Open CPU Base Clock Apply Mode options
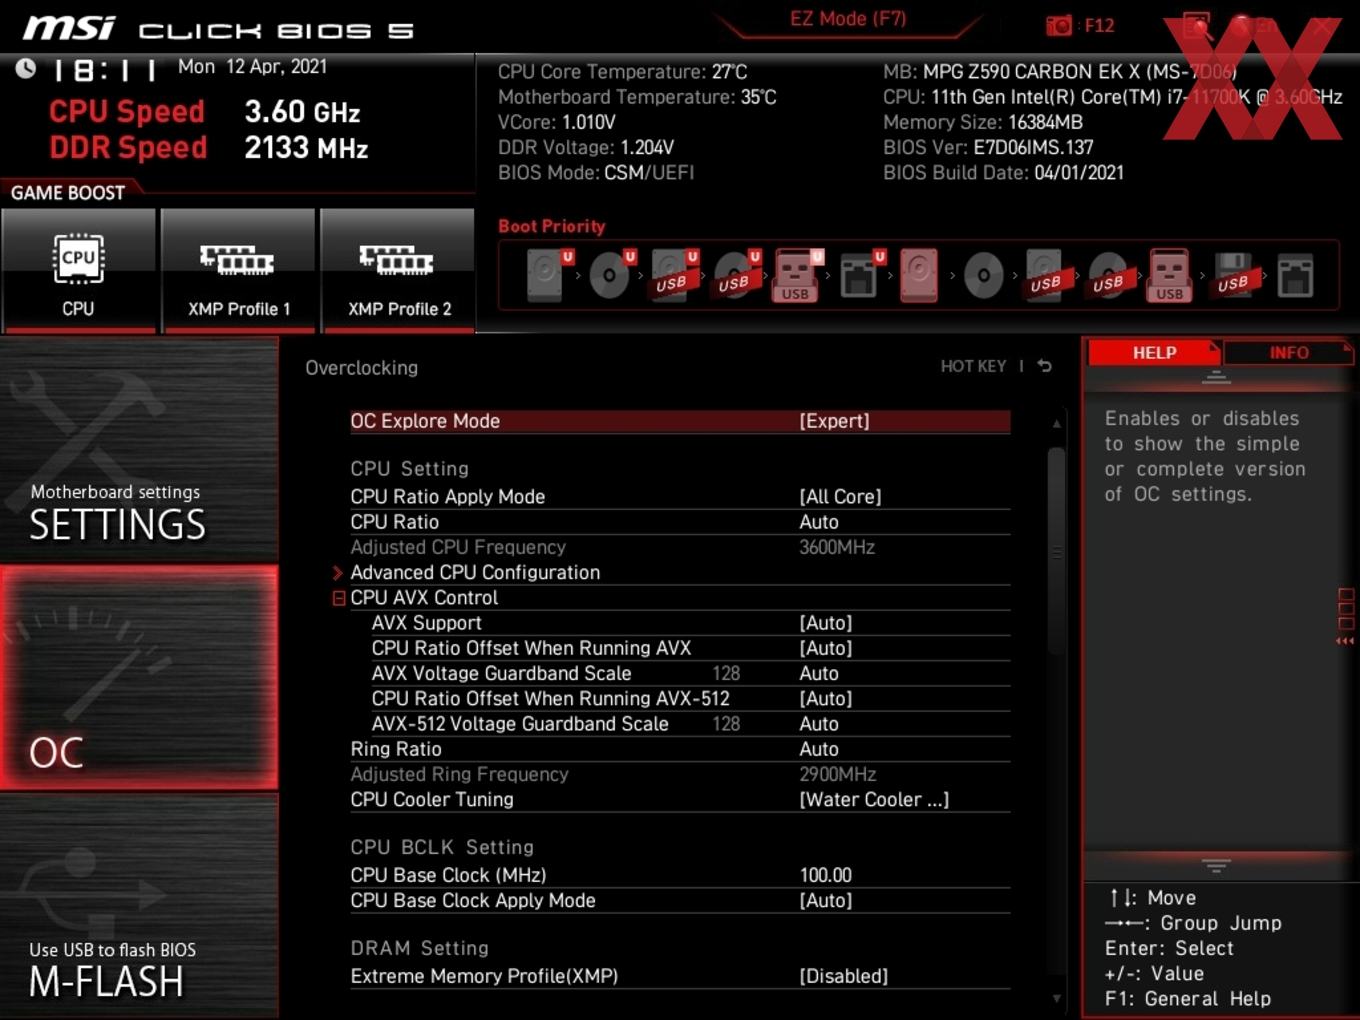The image size is (1360, 1020). point(826,900)
